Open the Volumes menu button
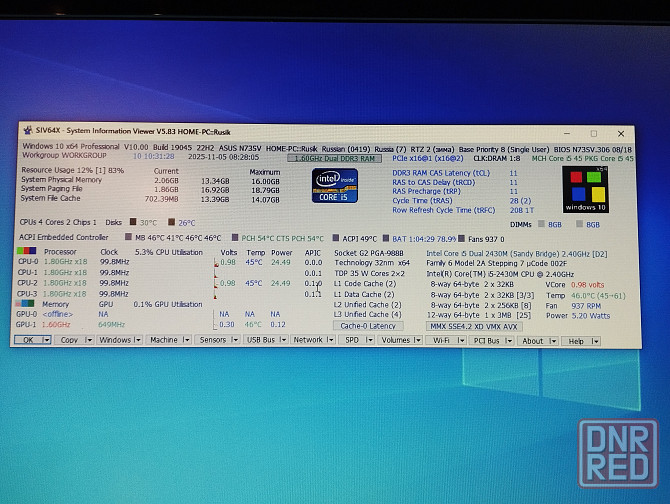Screen dimensions: 670x504 tap(396, 341)
